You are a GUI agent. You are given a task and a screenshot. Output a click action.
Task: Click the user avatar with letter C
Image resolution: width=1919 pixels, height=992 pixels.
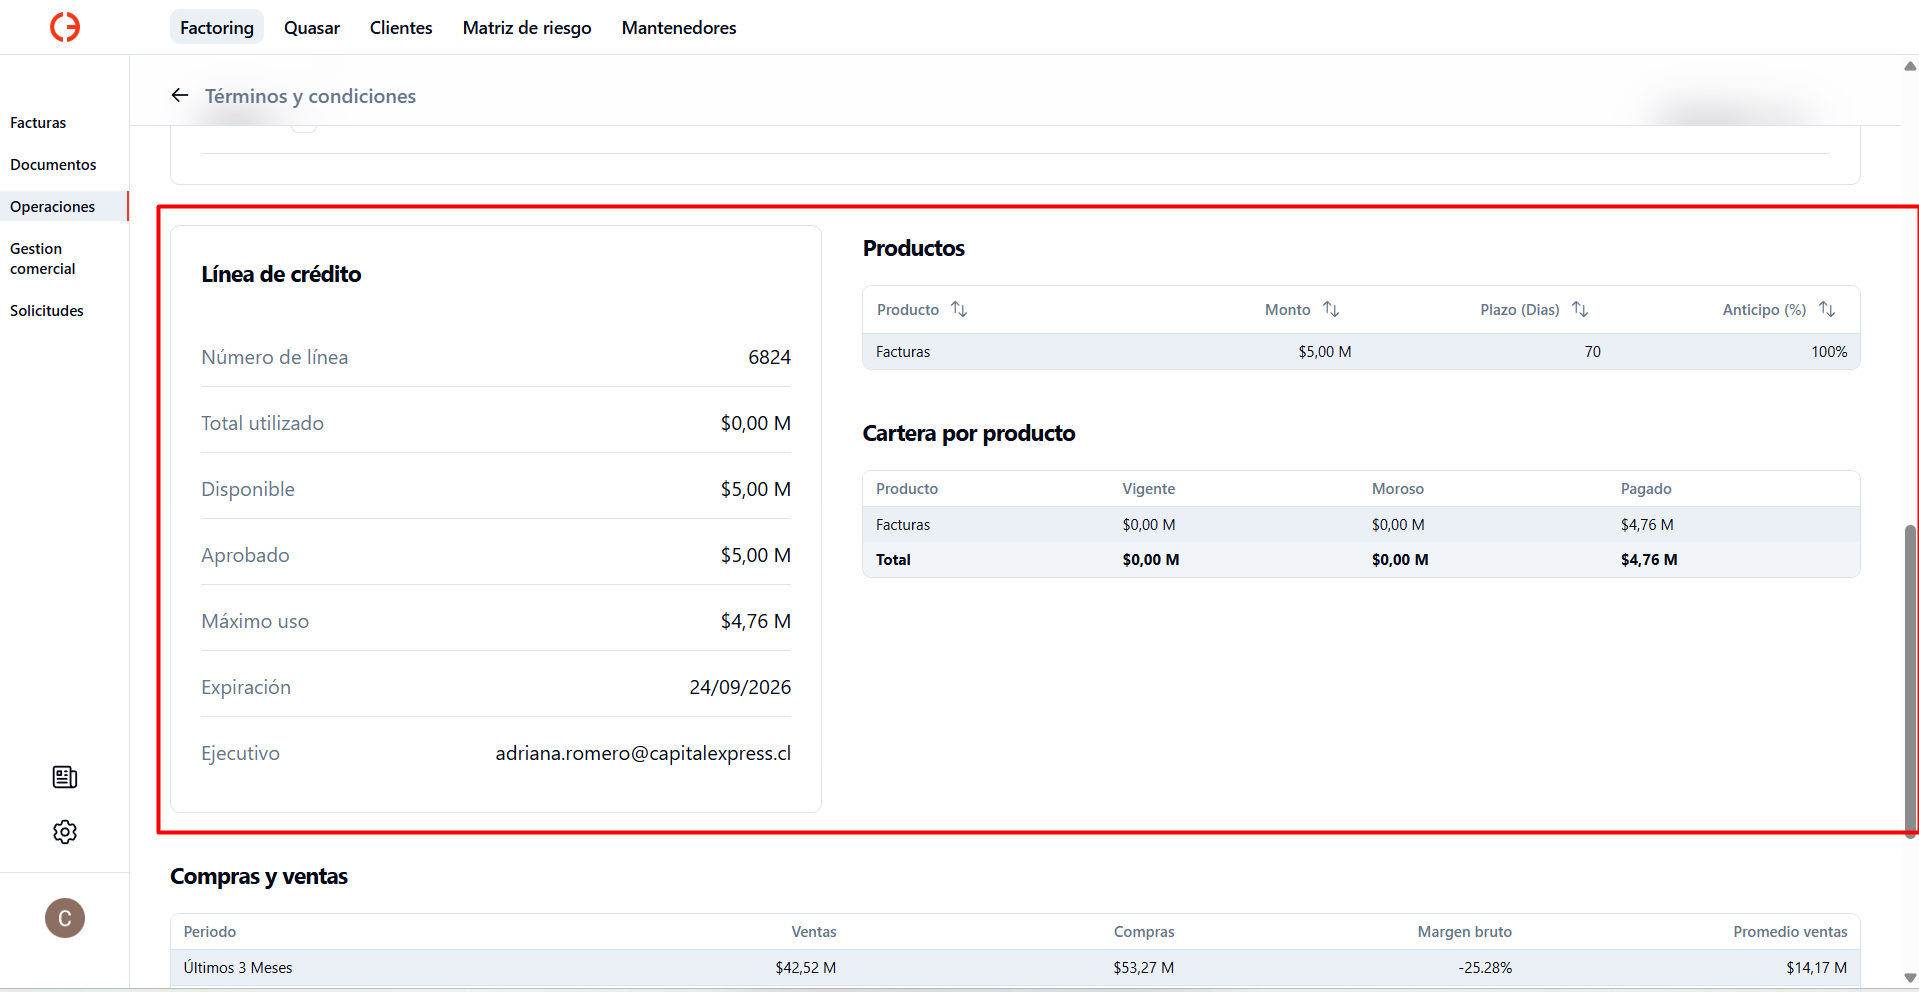click(x=65, y=918)
